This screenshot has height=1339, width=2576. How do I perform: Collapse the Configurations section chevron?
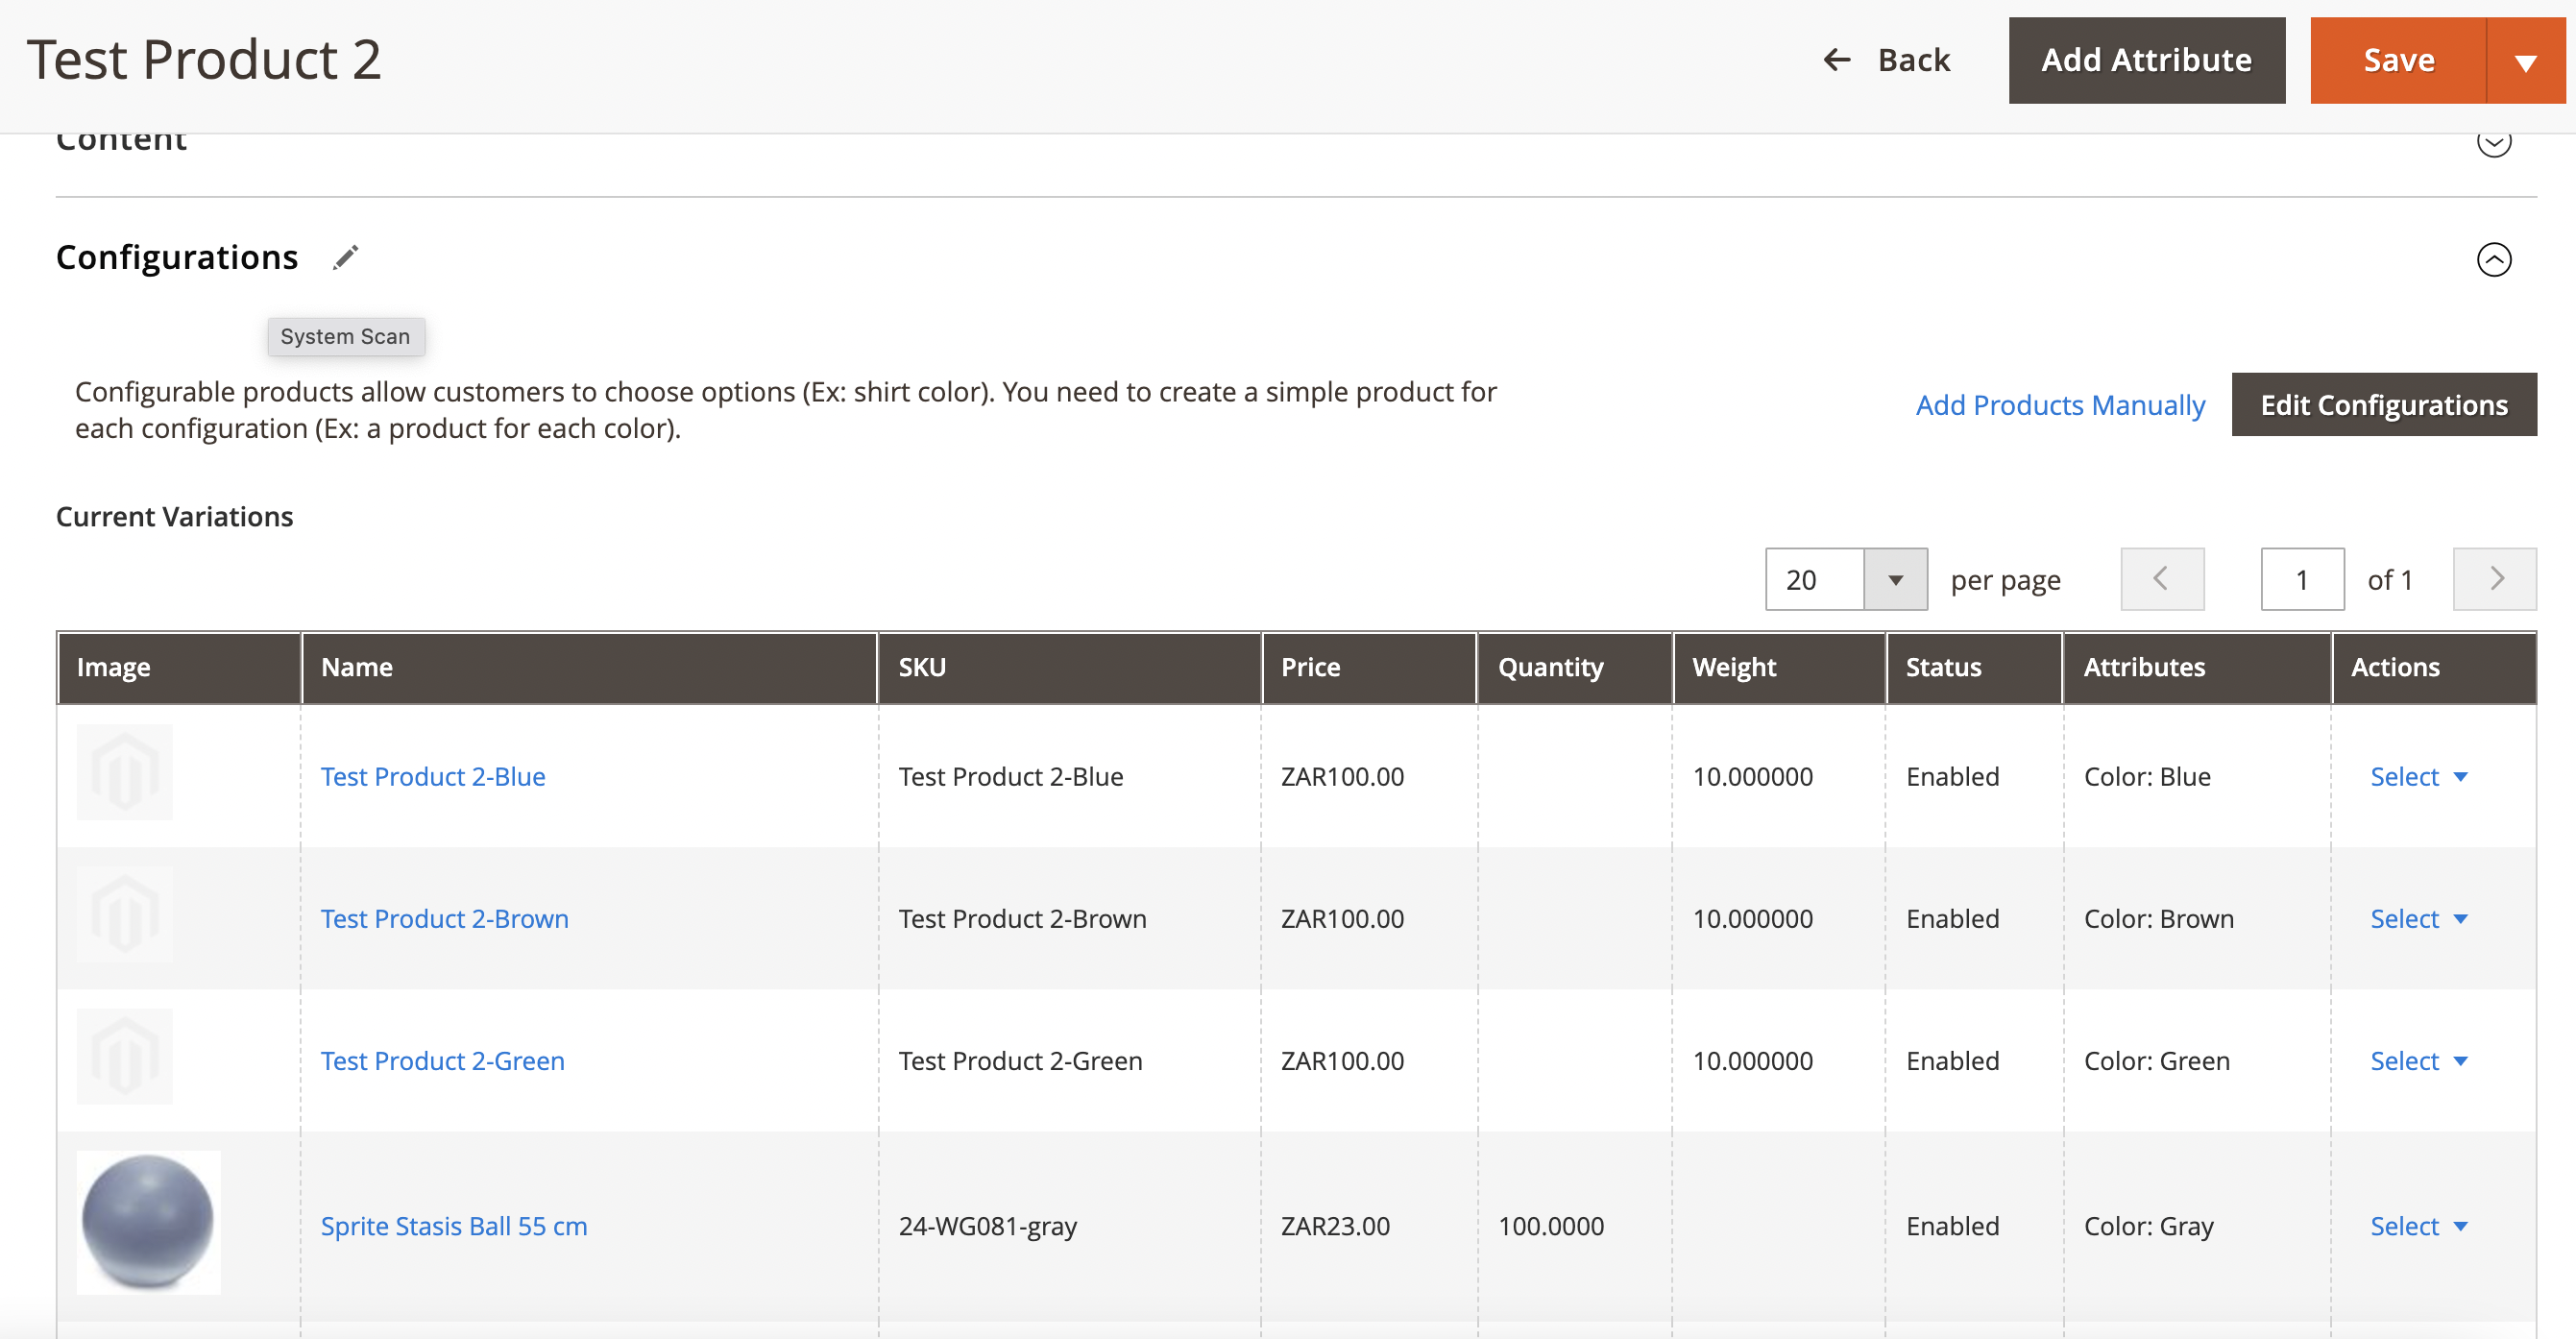tap(2495, 260)
